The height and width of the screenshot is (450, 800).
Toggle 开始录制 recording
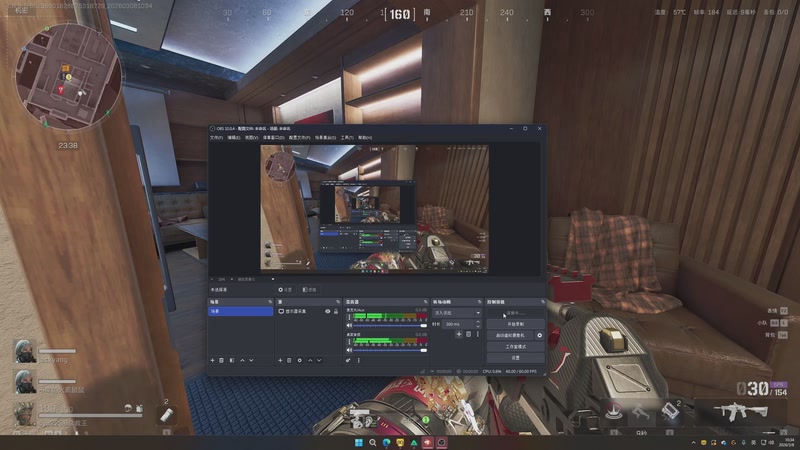pyautogui.click(x=515, y=324)
